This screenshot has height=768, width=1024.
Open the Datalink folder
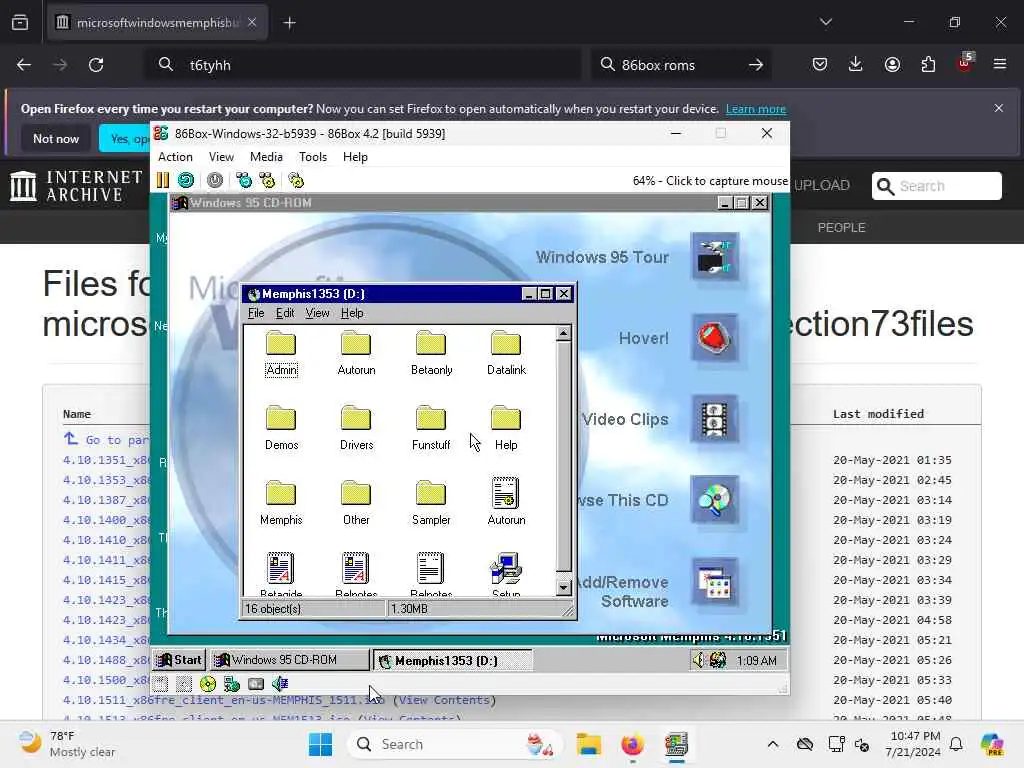coord(506,353)
